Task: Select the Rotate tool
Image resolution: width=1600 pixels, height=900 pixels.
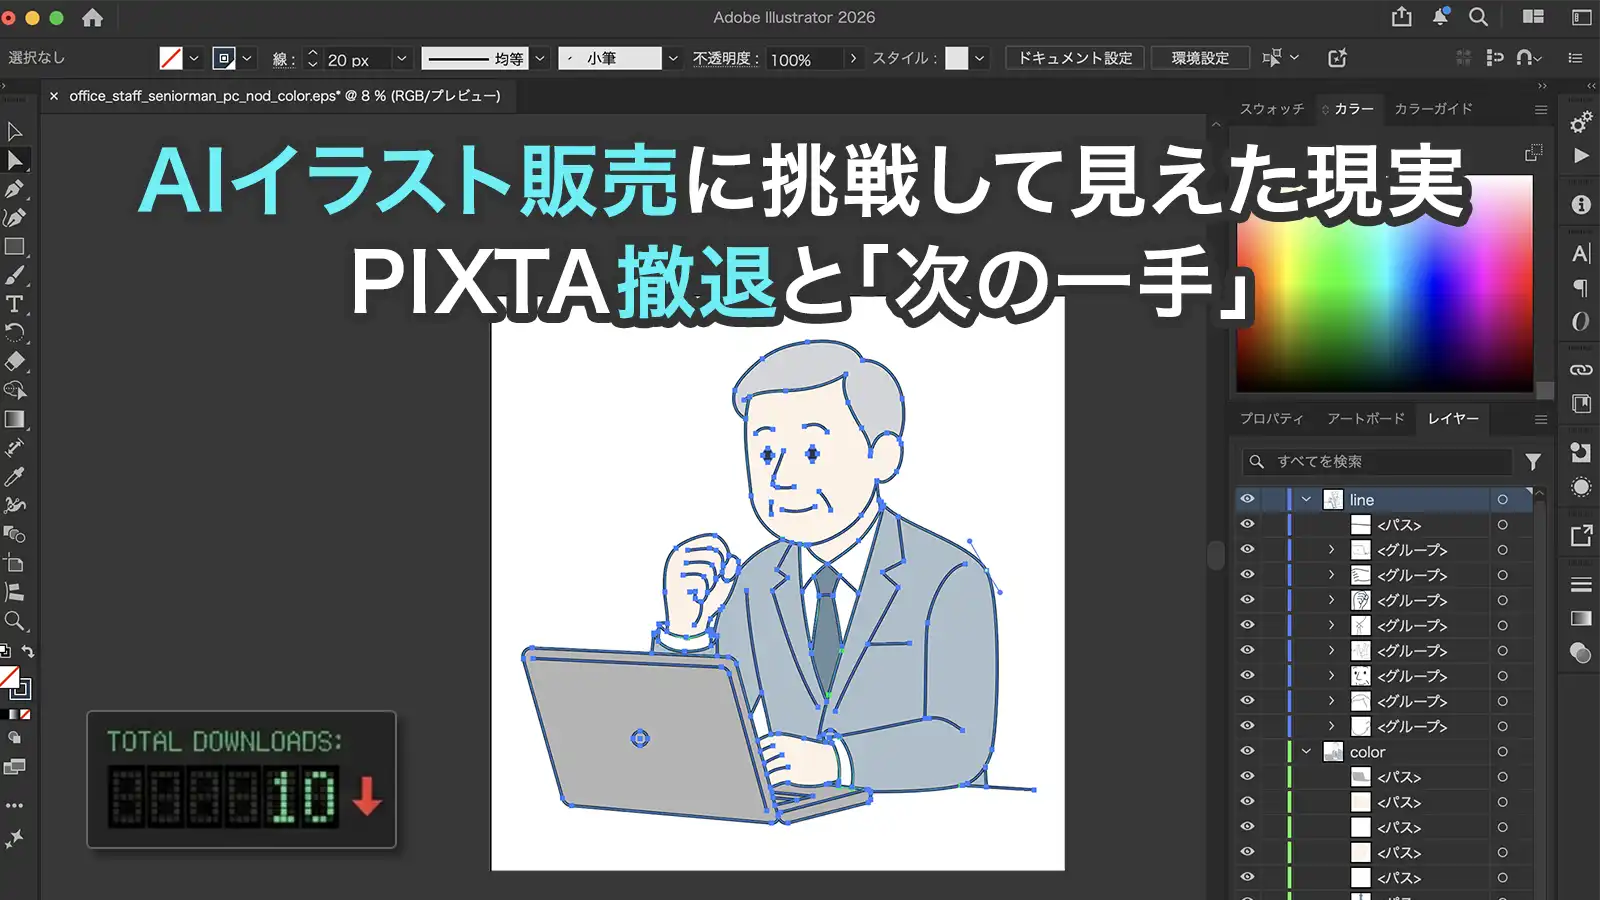Action: point(15,332)
